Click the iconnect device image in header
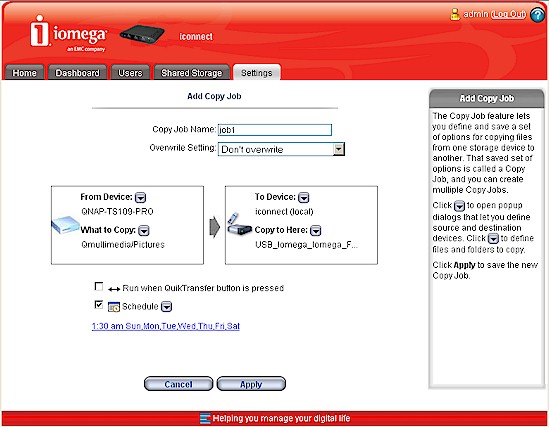 pyautogui.click(x=142, y=34)
